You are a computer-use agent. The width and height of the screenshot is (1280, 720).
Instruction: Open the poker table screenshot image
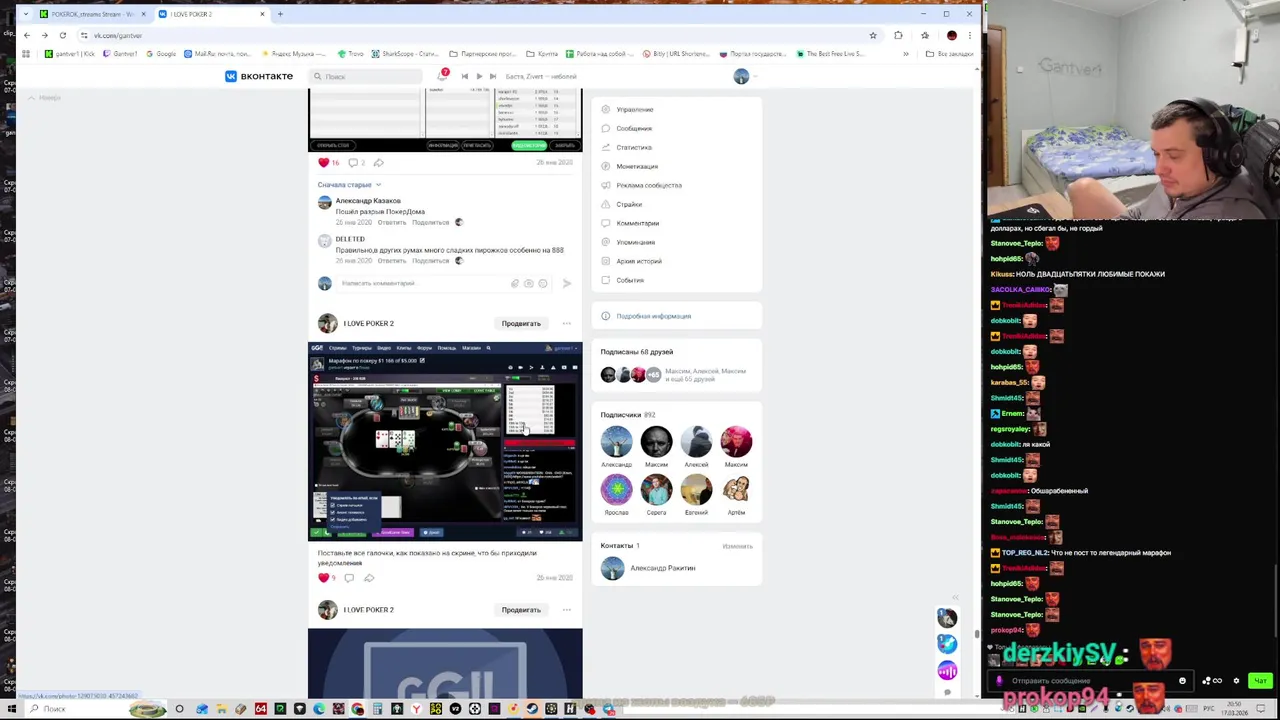(445, 441)
